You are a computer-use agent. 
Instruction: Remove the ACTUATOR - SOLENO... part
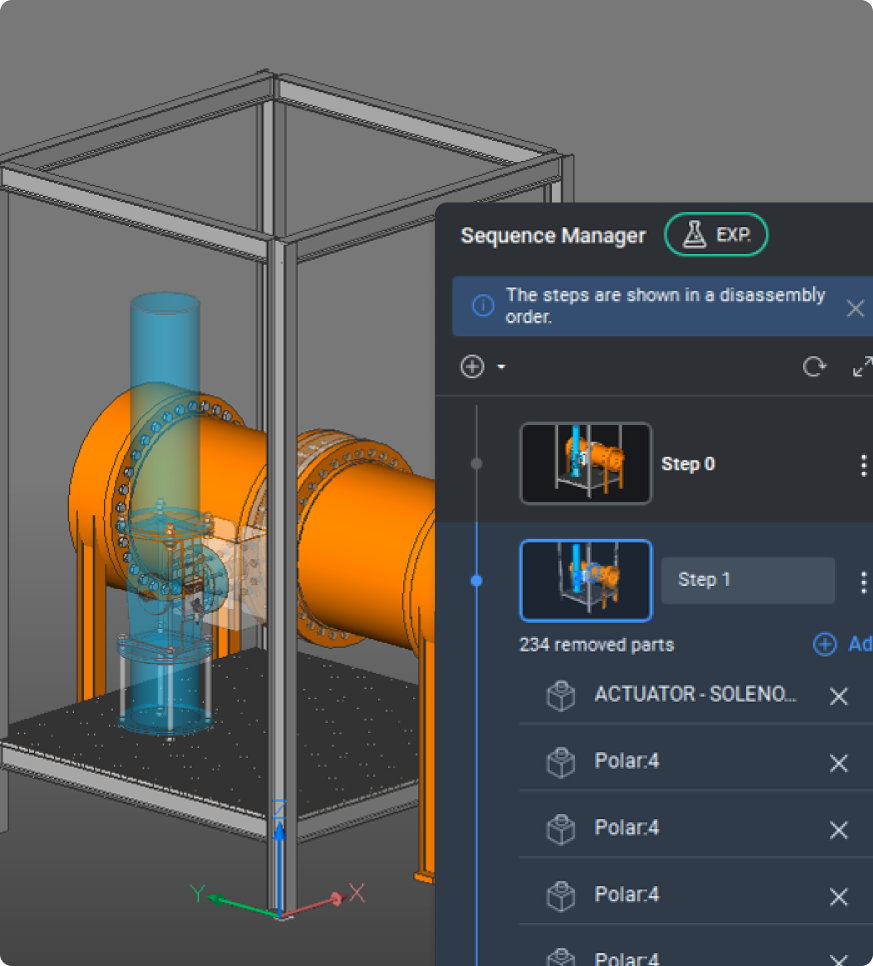pyautogui.click(x=838, y=696)
